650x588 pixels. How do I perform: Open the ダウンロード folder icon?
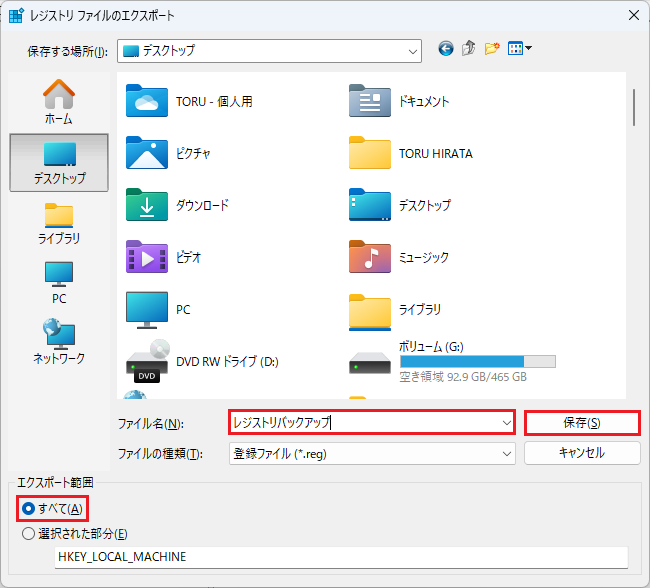pyautogui.click(x=147, y=205)
